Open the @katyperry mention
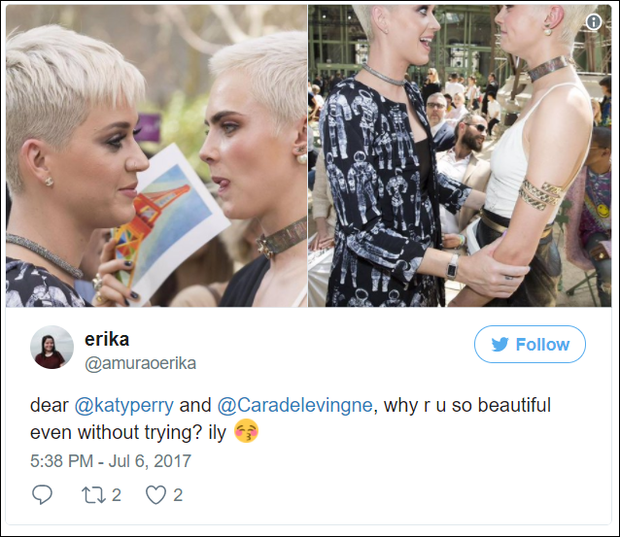This screenshot has height=537, width=620. point(124,405)
